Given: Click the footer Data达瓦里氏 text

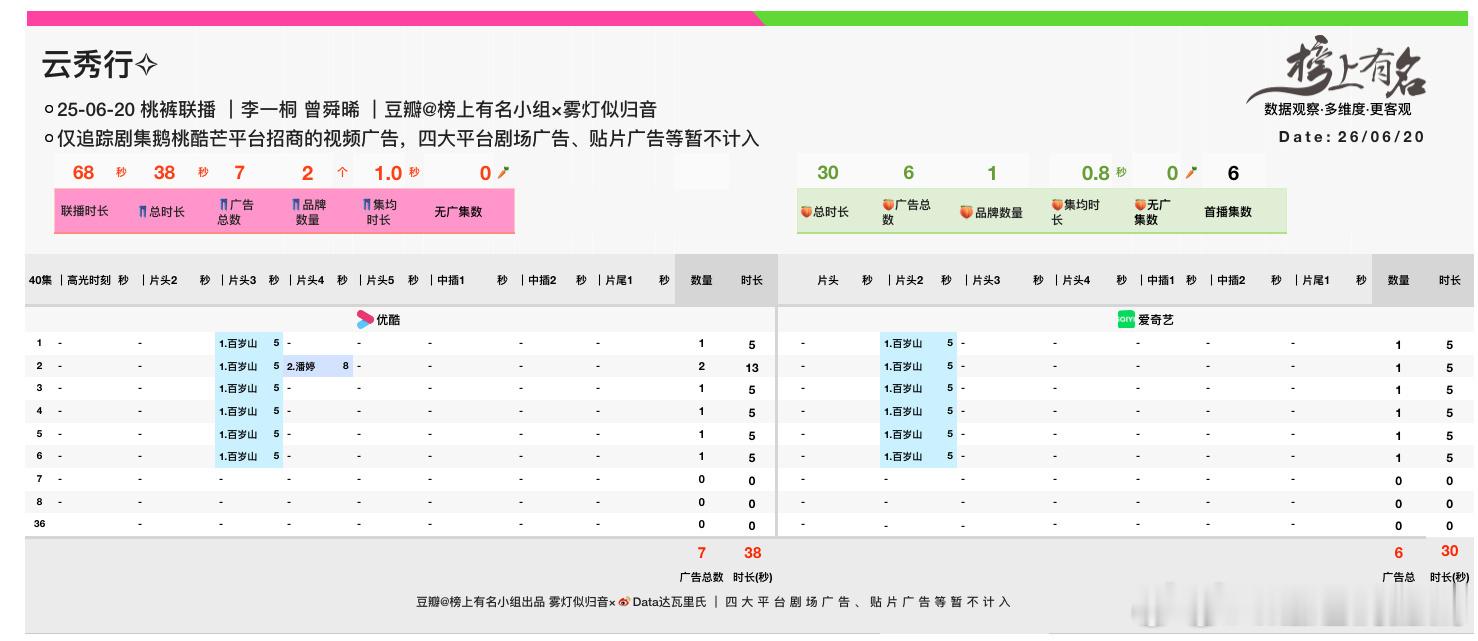Looking at the screenshot, I should 669,602.
